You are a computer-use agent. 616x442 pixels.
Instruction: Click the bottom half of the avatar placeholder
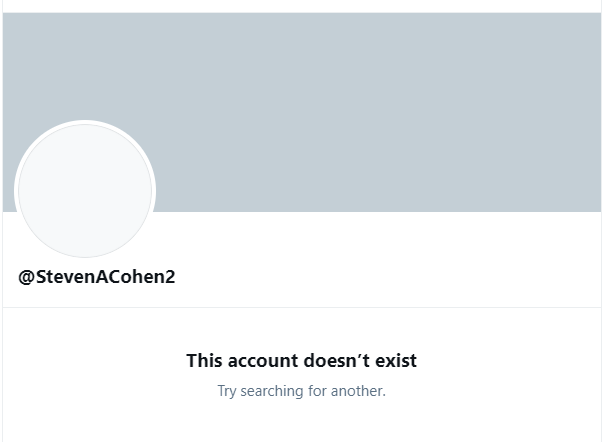[x=85, y=225]
